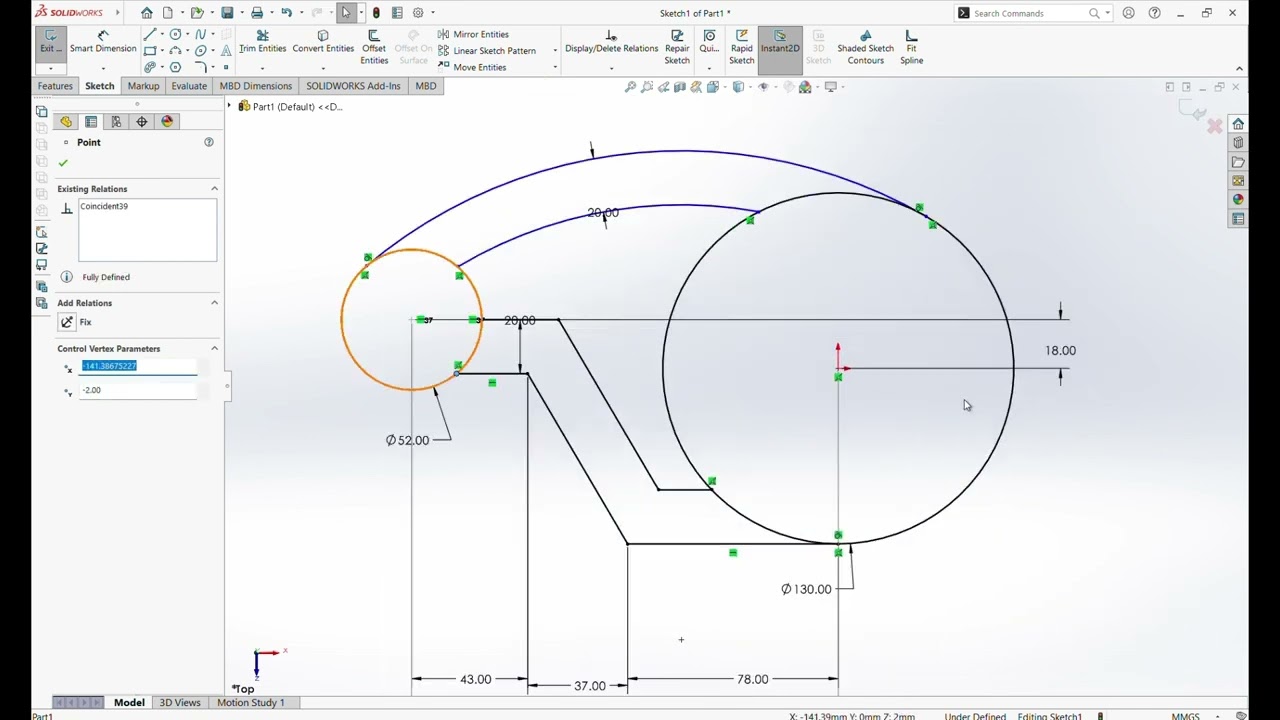
Task: Switch to Motion Study 1 tab
Action: [250, 702]
